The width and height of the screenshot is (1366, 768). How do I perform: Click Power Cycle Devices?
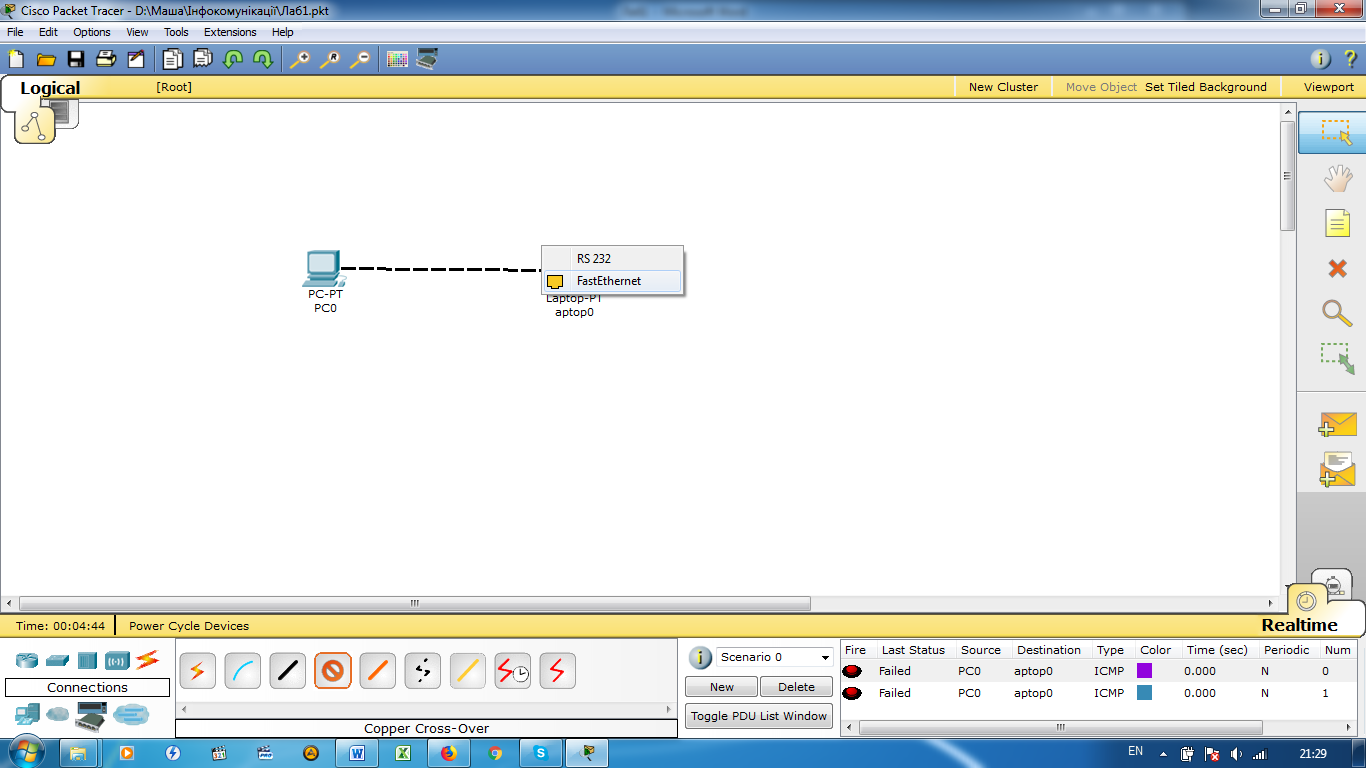(189, 626)
